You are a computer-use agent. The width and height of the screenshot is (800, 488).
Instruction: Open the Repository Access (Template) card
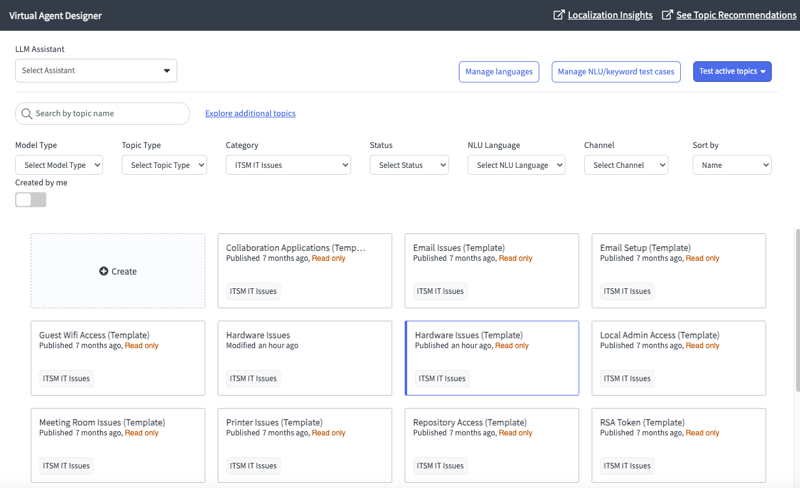492,446
